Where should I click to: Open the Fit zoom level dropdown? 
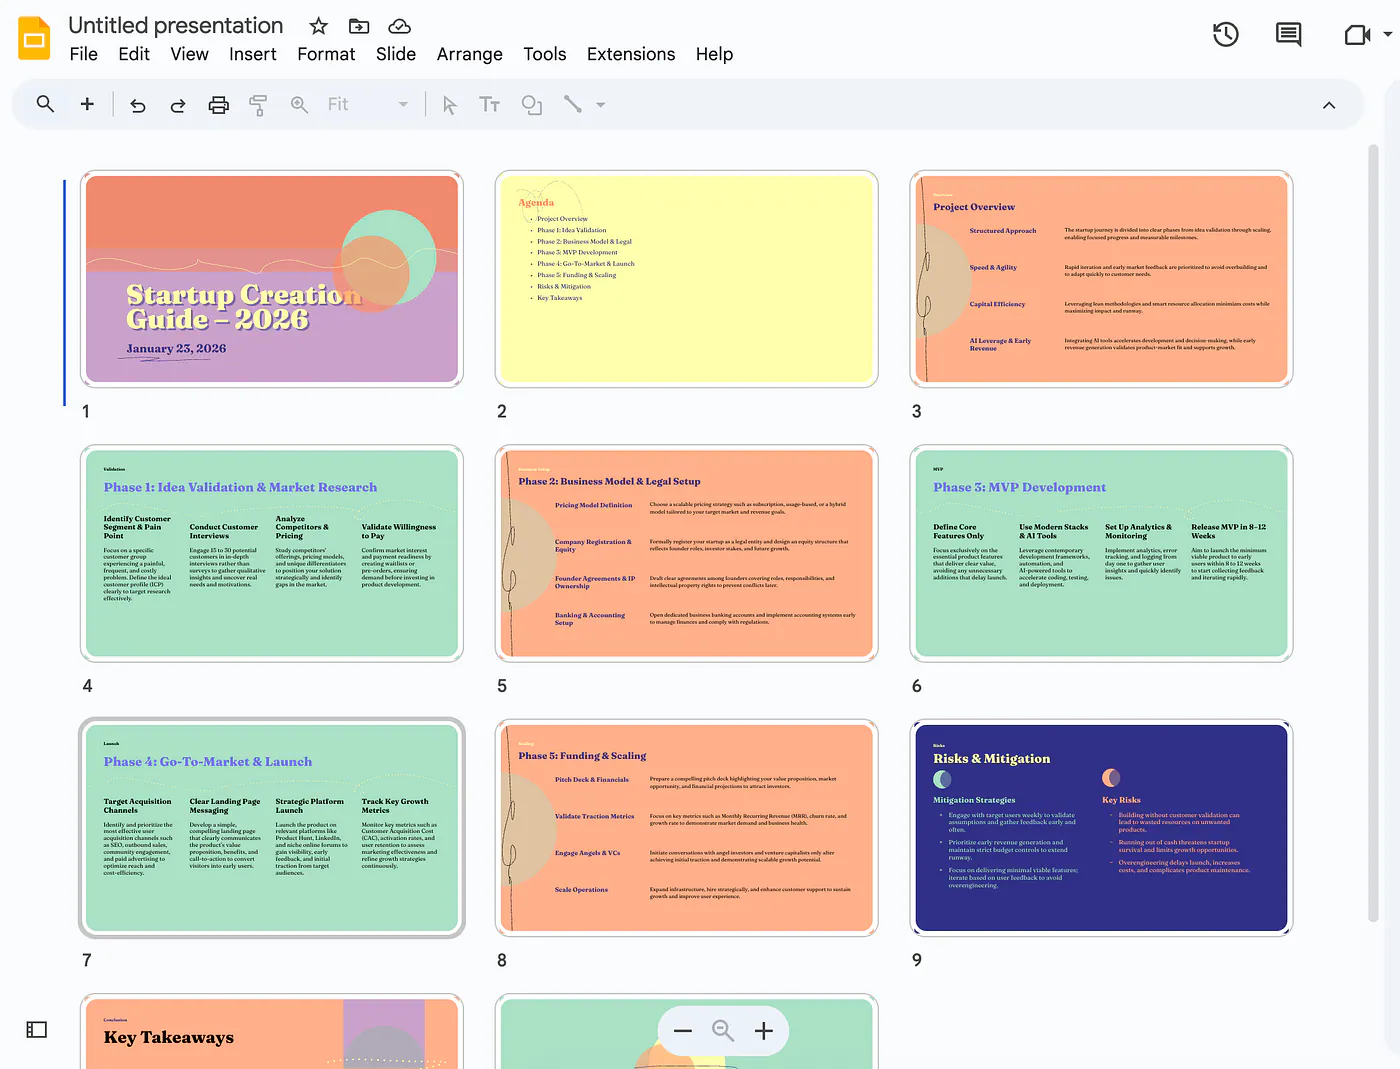[367, 105]
